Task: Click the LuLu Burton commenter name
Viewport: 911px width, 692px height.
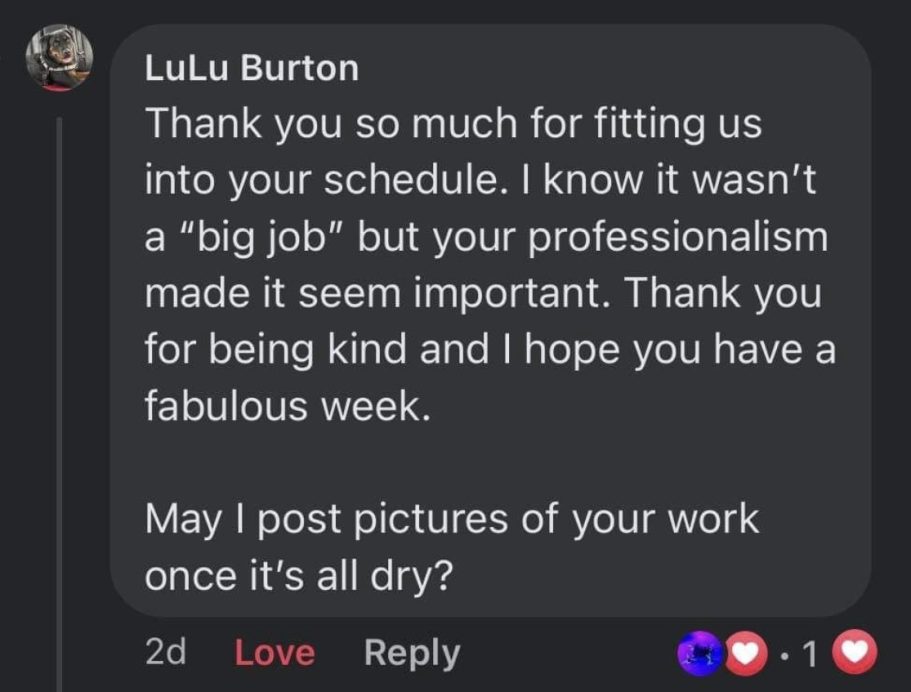Action: click(252, 68)
